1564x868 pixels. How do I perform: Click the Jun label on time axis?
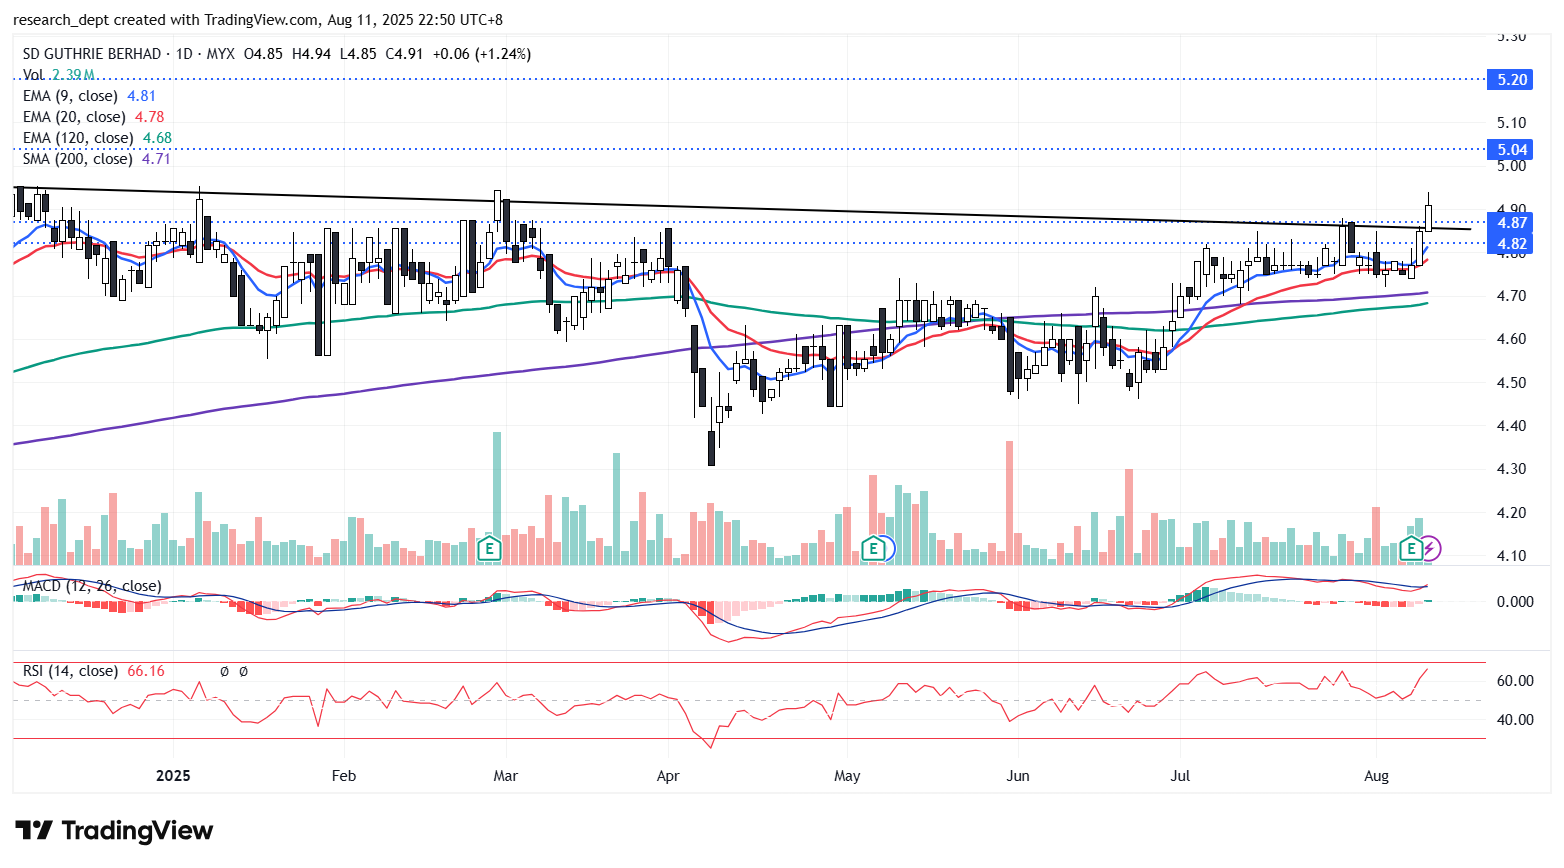click(x=1018, y=776)
